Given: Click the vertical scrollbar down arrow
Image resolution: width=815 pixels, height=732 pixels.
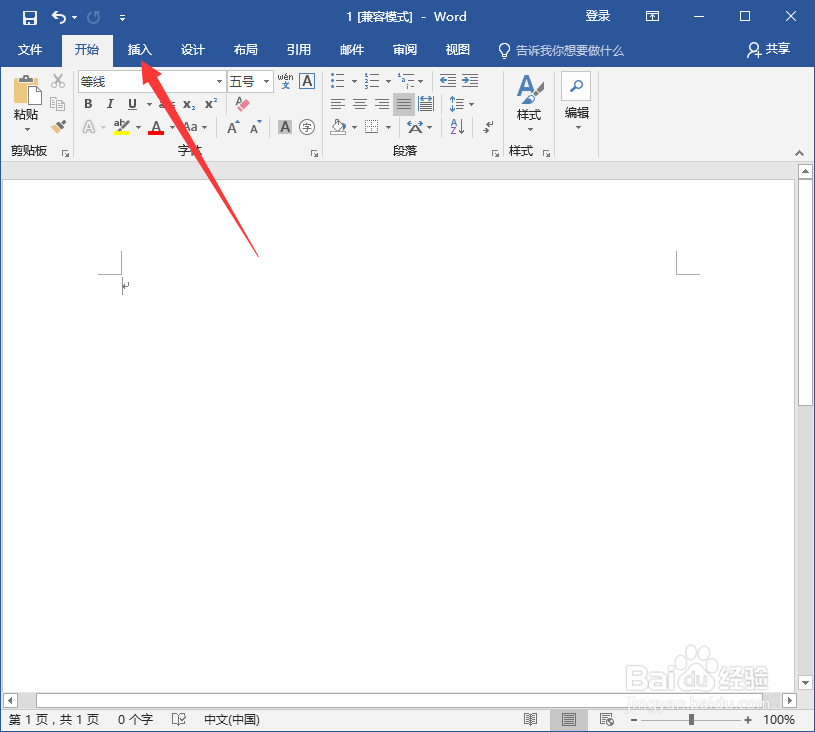Looking at the screenshot, I should pyautogui.click(x=806, y=683).
